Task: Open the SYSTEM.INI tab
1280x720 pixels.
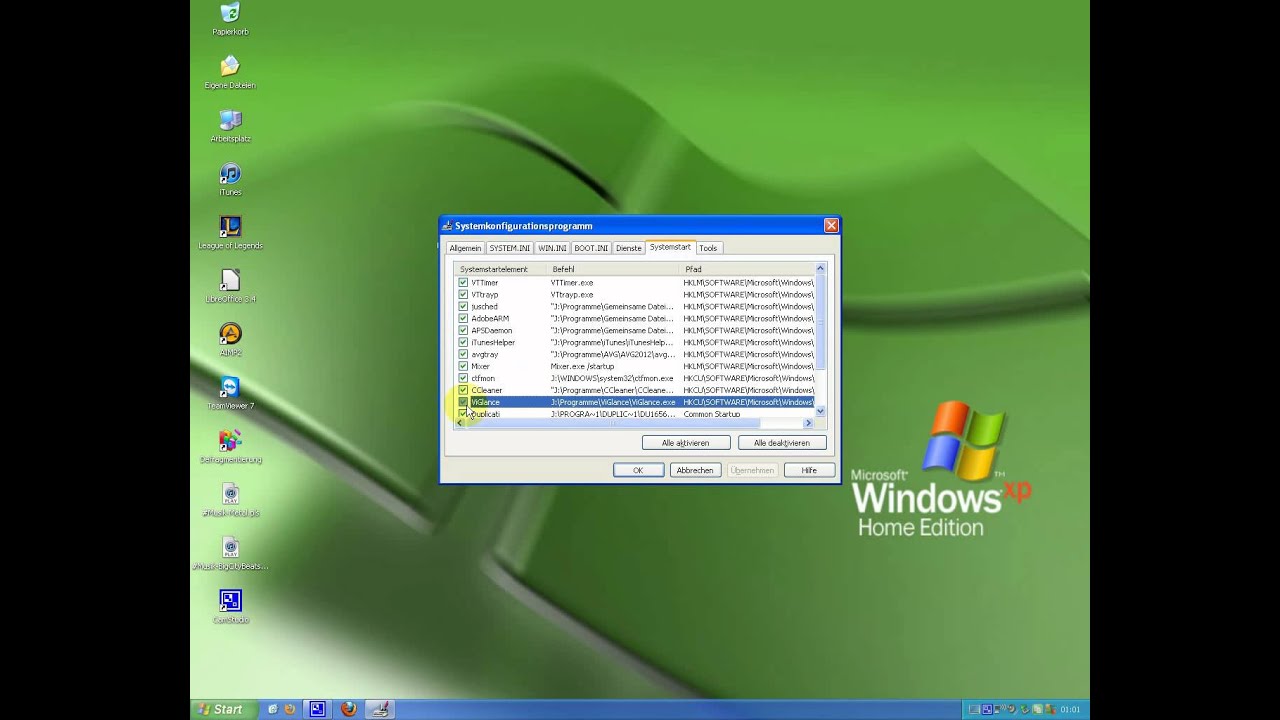Action: coord(509,248)
